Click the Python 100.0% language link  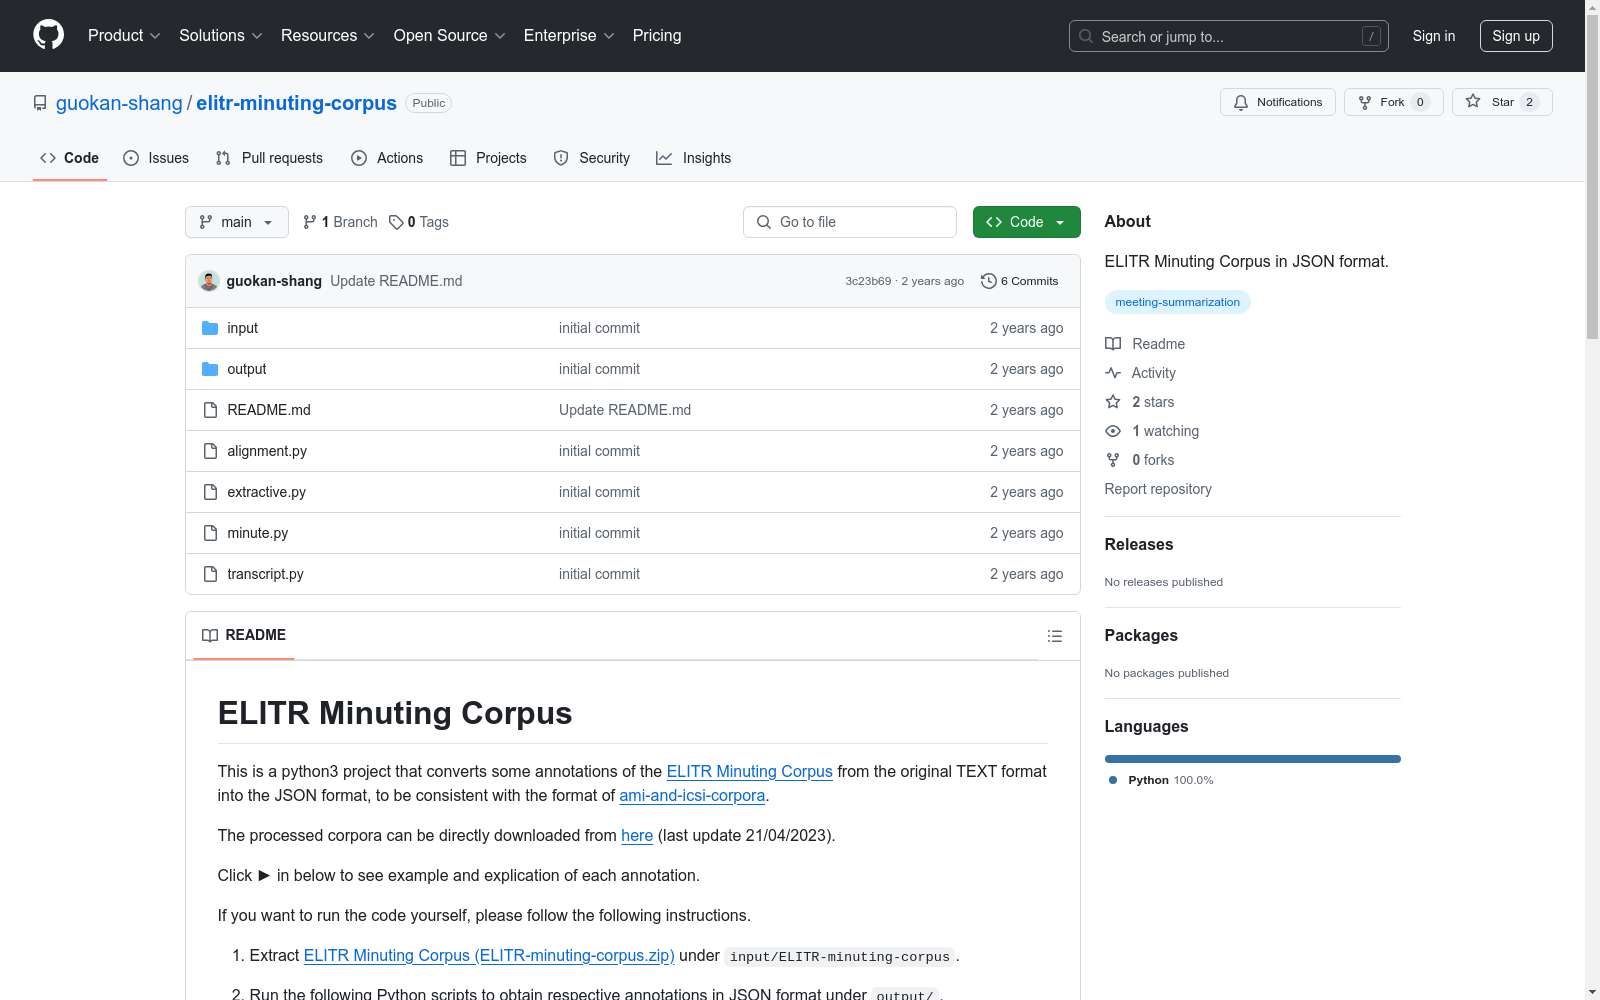point(1161,780)
